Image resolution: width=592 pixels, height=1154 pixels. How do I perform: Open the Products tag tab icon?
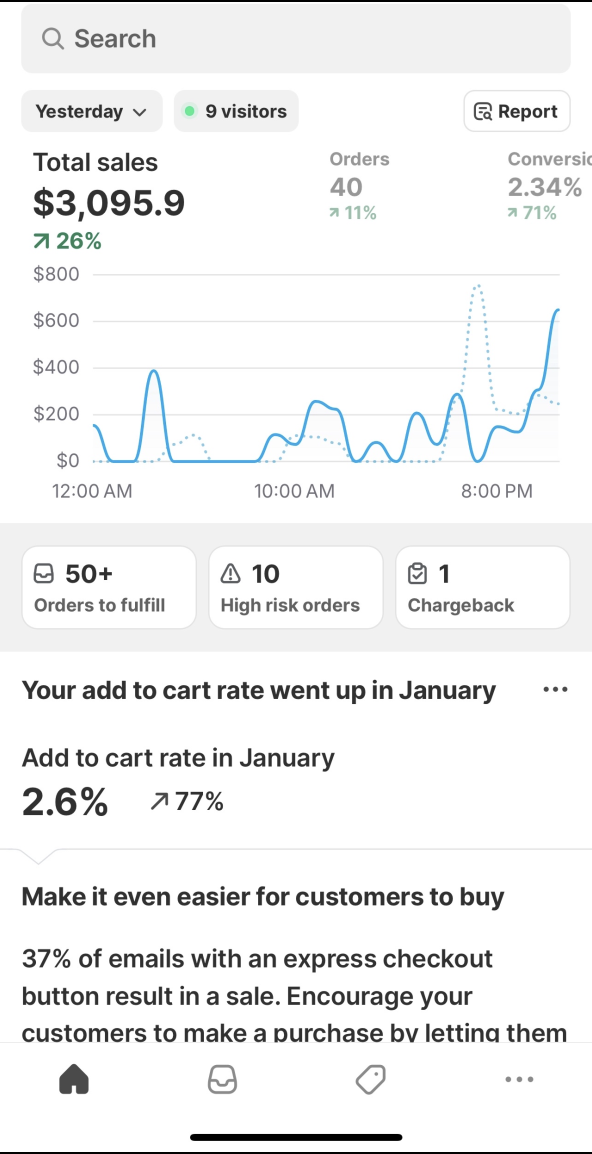(x=370, y=1080)
